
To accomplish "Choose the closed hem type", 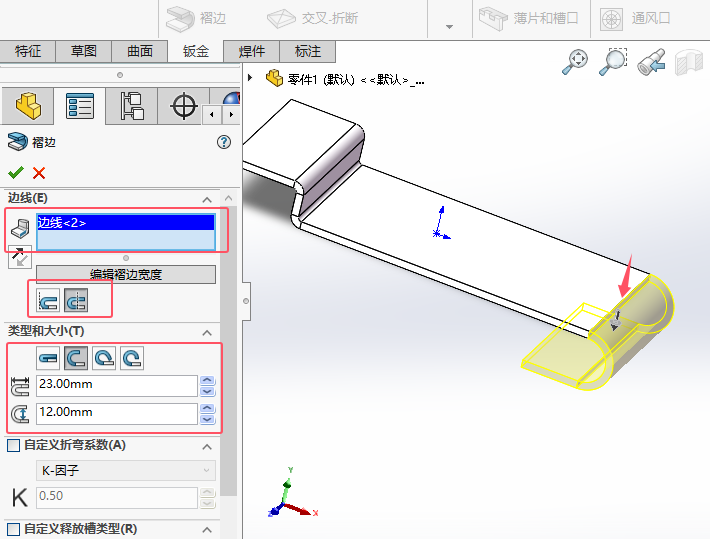I will click(x=48, y=358).
